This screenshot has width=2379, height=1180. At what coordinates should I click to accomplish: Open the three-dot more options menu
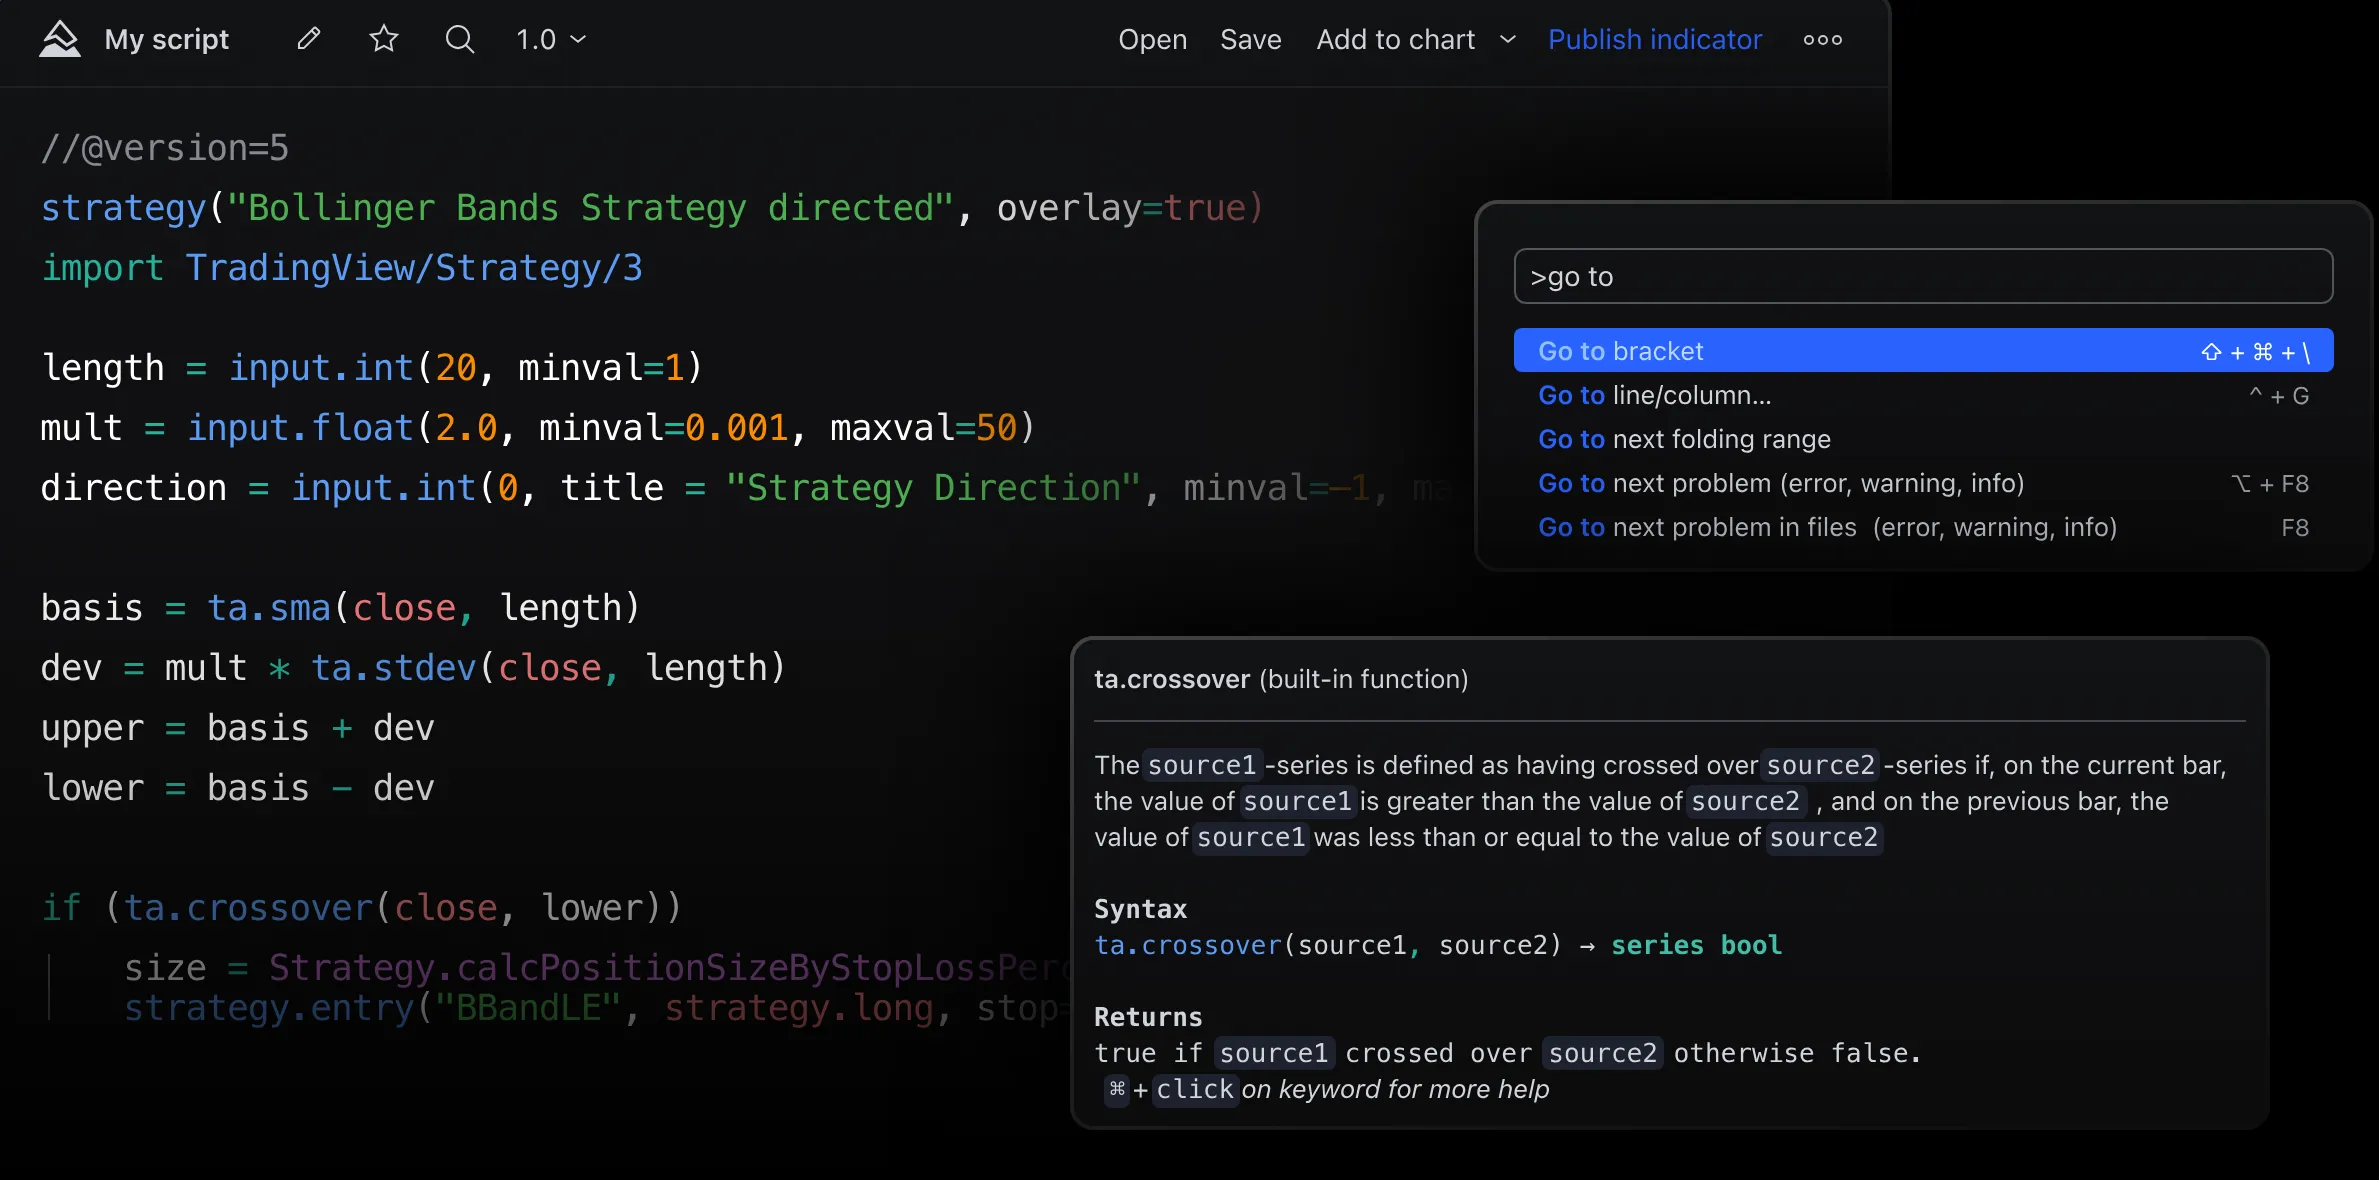(x=1822, y=40)
